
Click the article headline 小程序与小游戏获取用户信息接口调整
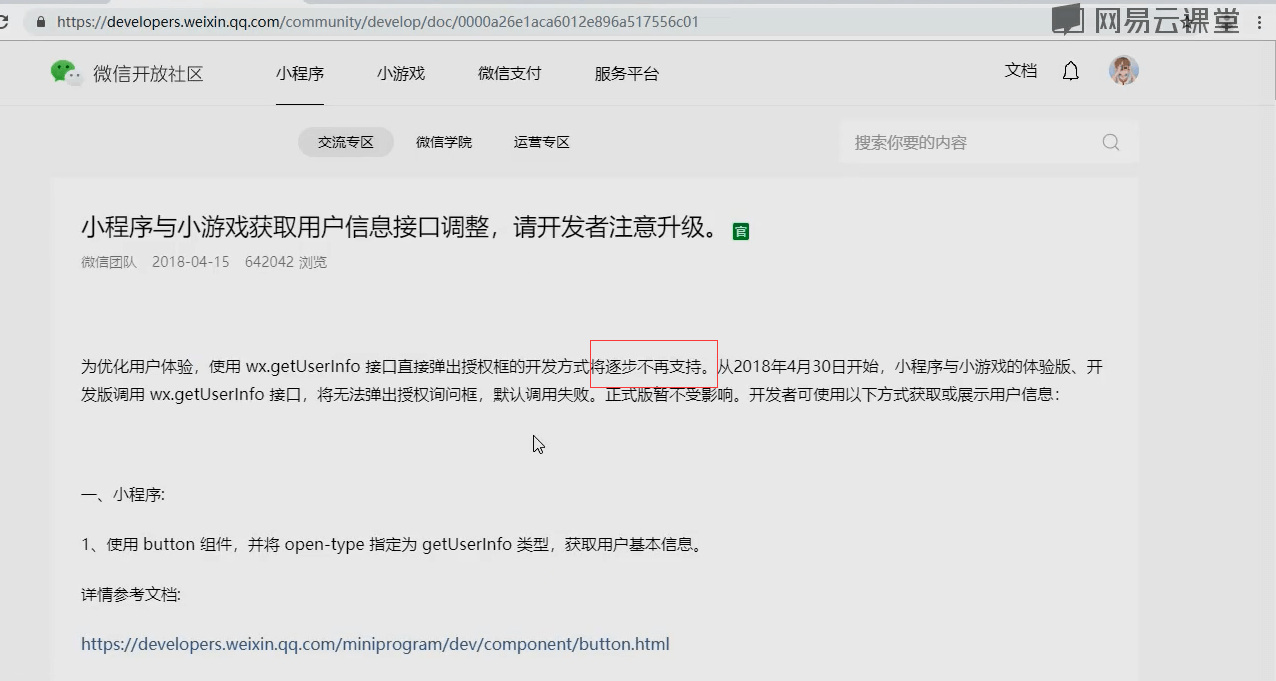click(400, 228)
